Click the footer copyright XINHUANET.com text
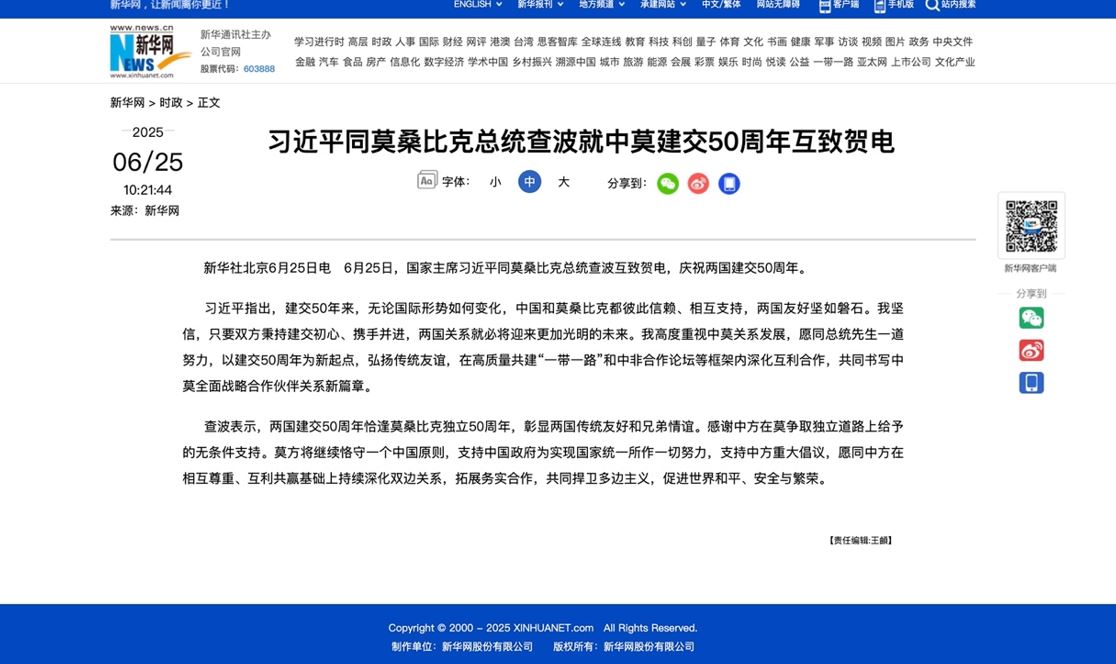This screenshot has width=1116, height=664. (542, 628)
